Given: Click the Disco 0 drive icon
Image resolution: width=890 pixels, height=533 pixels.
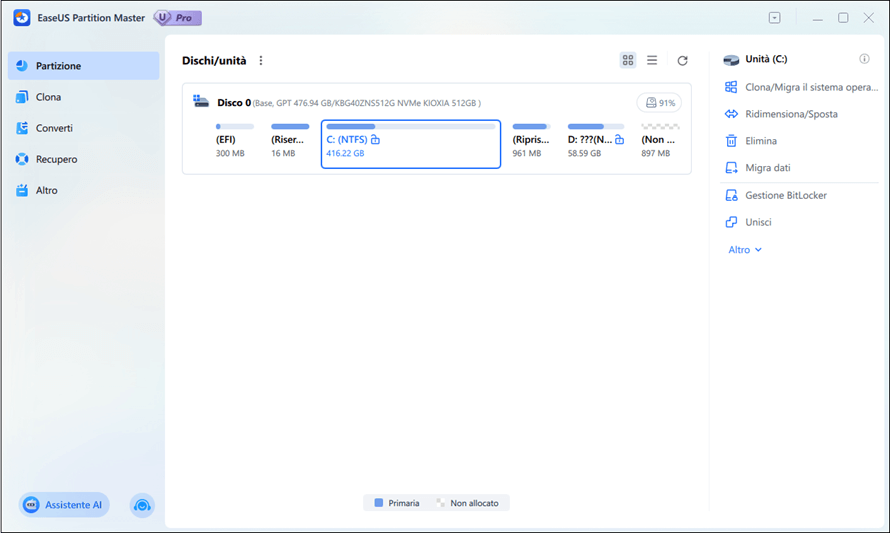Looking at the screenshot, I should click(x=201, y=102).
